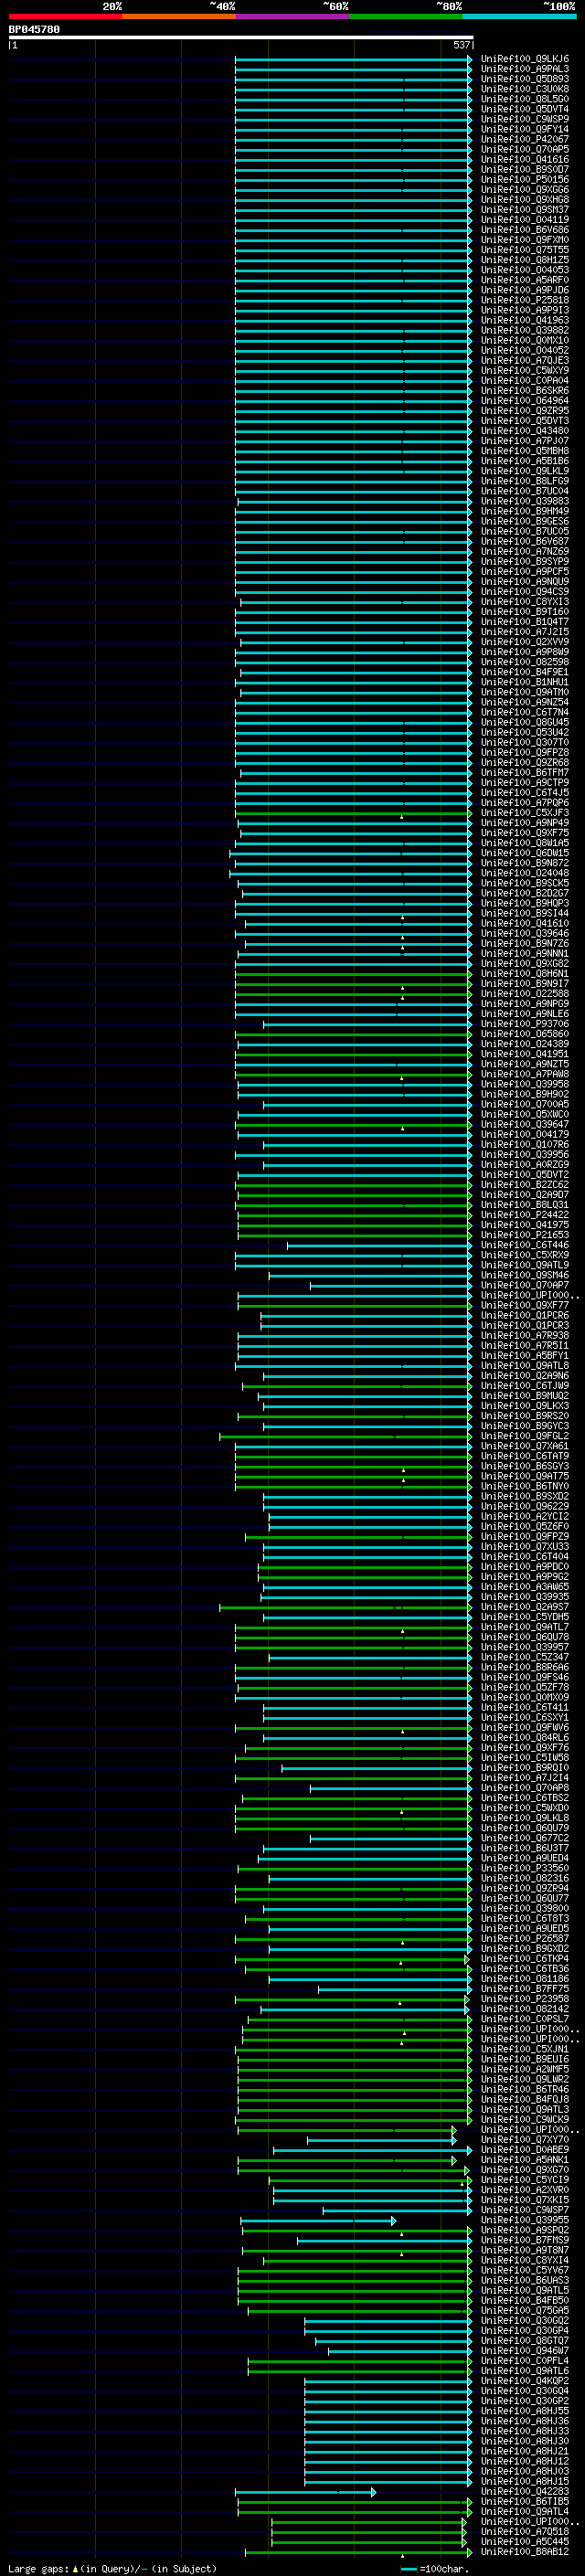Open hit UniRef100_Q8L5G0

click(x=524, y=99)
